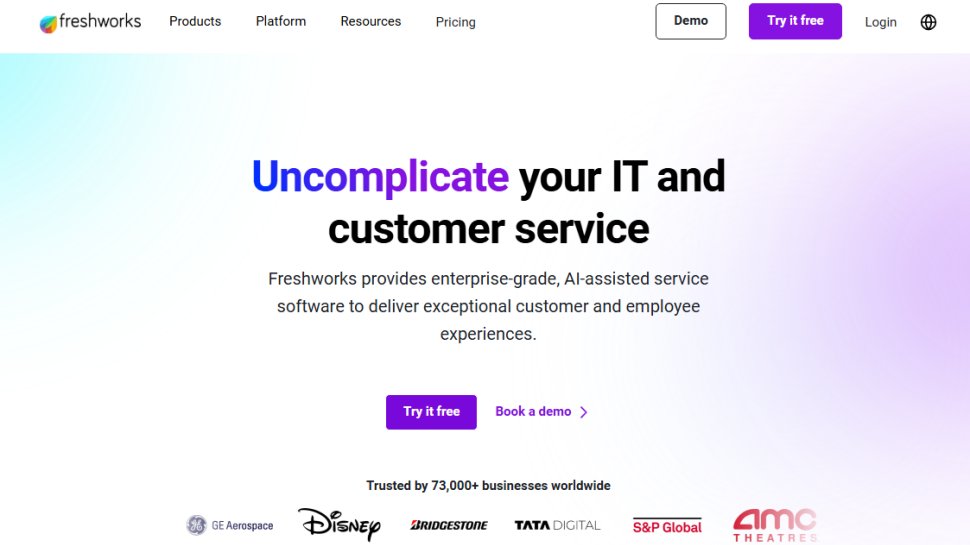The image size is (970, 545).
Task: Click the Freshworks logo in the header
Action: point(90,22)
